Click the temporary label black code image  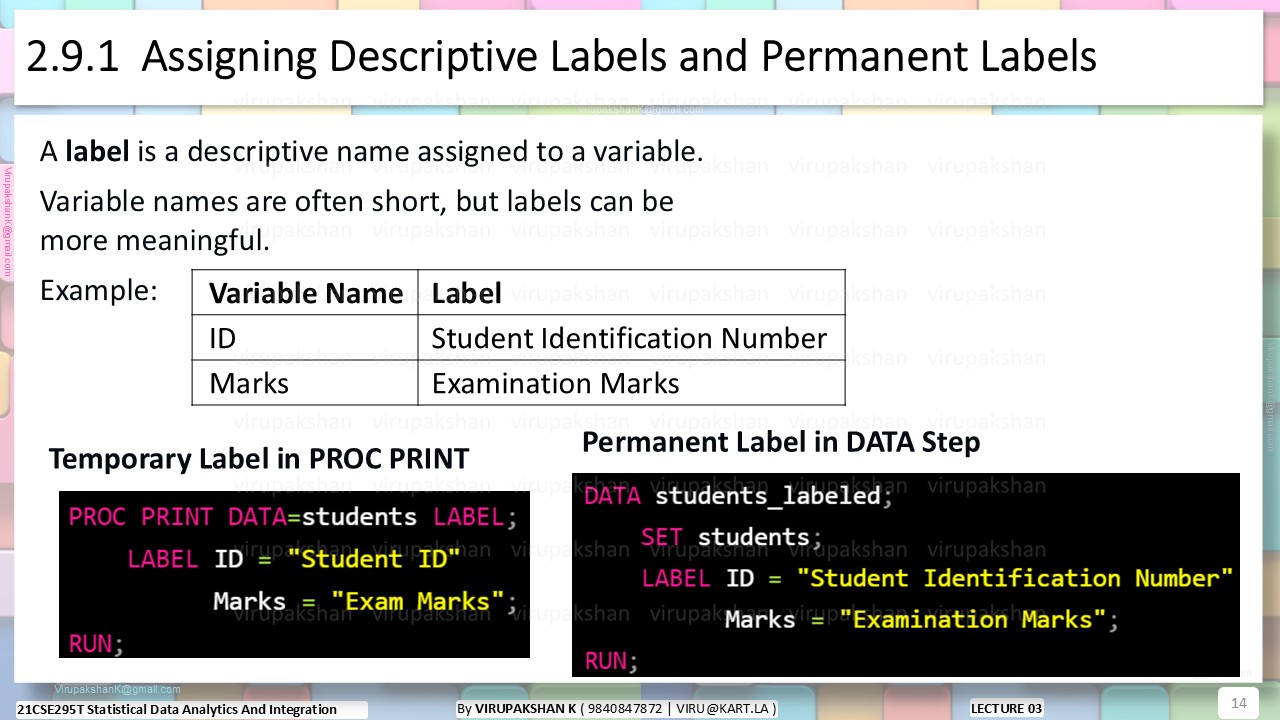pyautogui.click(x=294, y=574)
